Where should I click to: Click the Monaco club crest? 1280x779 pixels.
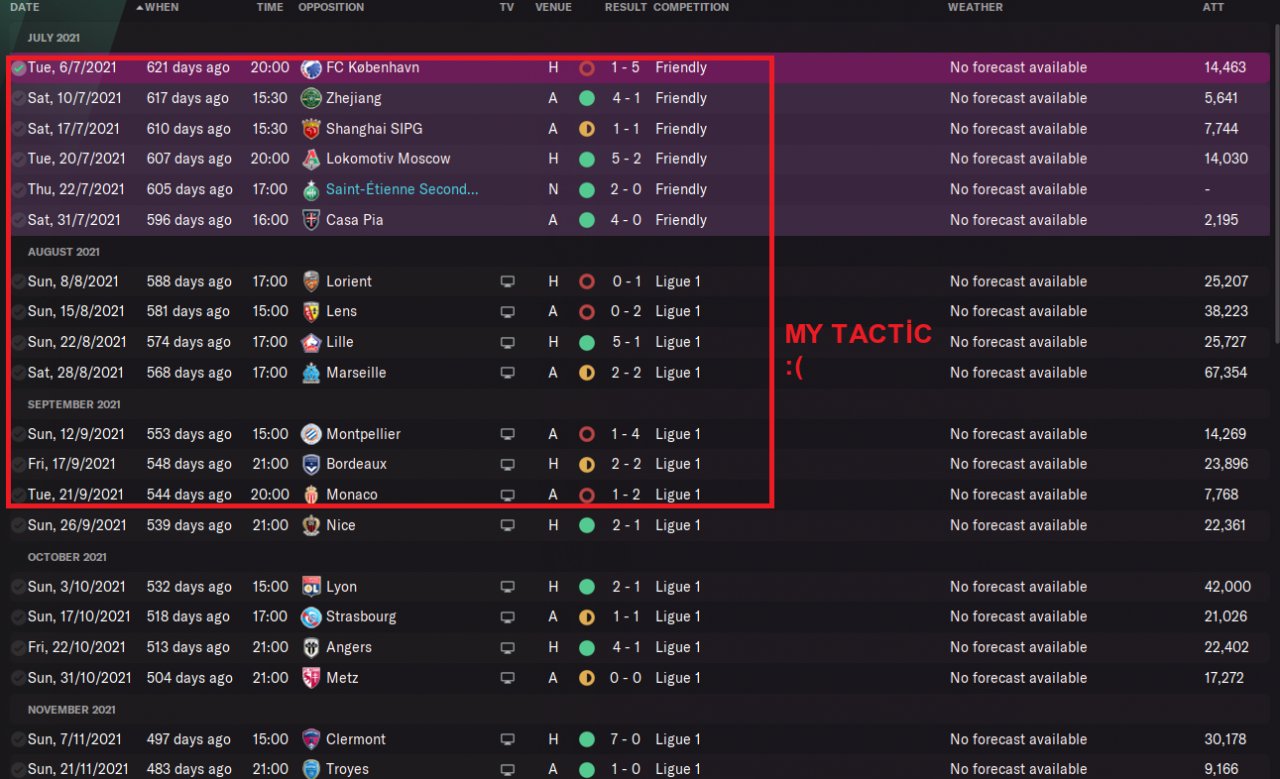click(x=310, y=495)
